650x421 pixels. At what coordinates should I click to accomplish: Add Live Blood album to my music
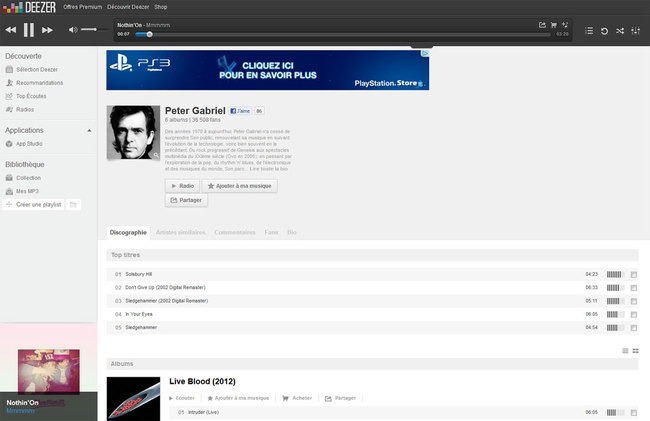tap(238, 398)
